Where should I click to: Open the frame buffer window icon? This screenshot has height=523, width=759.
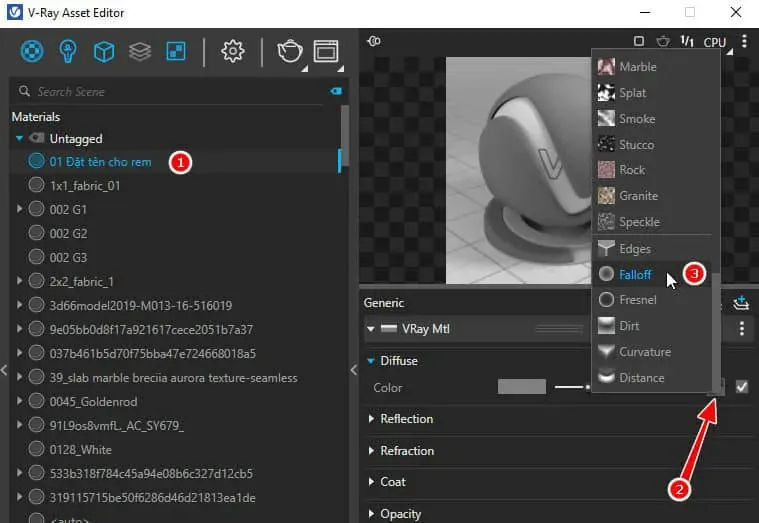[x=326, y=51]
